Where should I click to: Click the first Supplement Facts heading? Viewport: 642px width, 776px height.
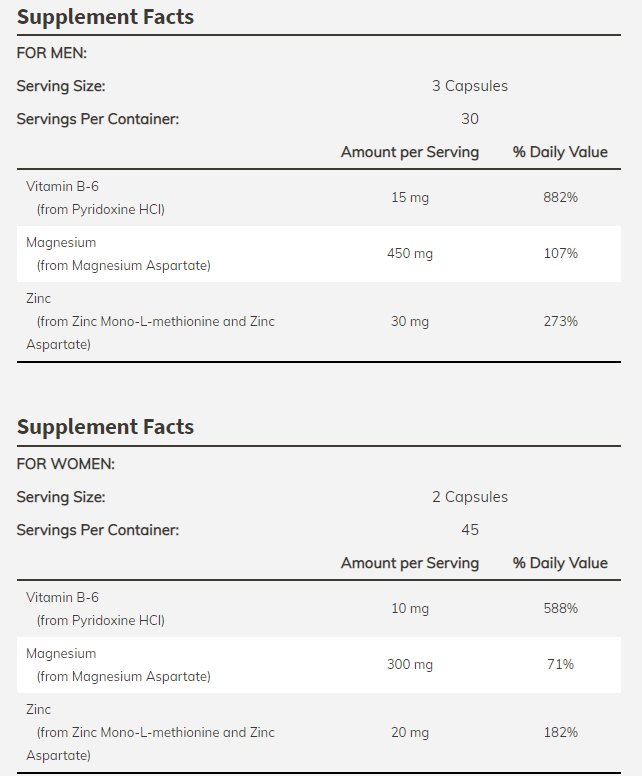pyautogui.click(x=105, y=17)
